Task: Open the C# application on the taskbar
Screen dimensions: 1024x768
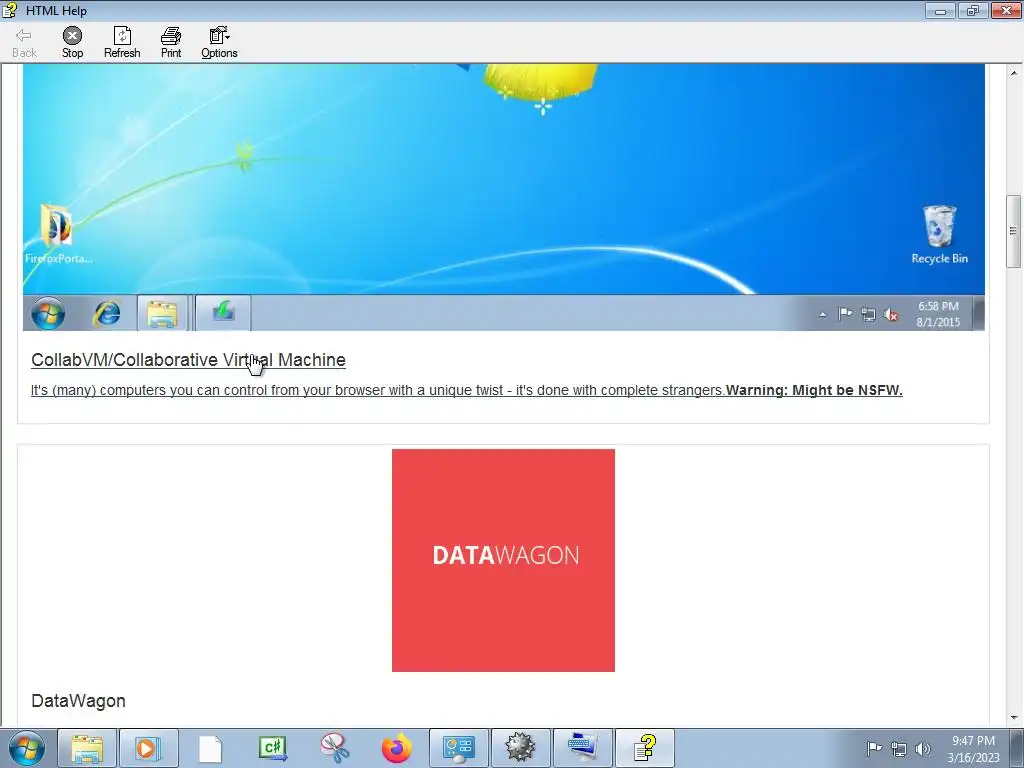Action: click(272, 748)
